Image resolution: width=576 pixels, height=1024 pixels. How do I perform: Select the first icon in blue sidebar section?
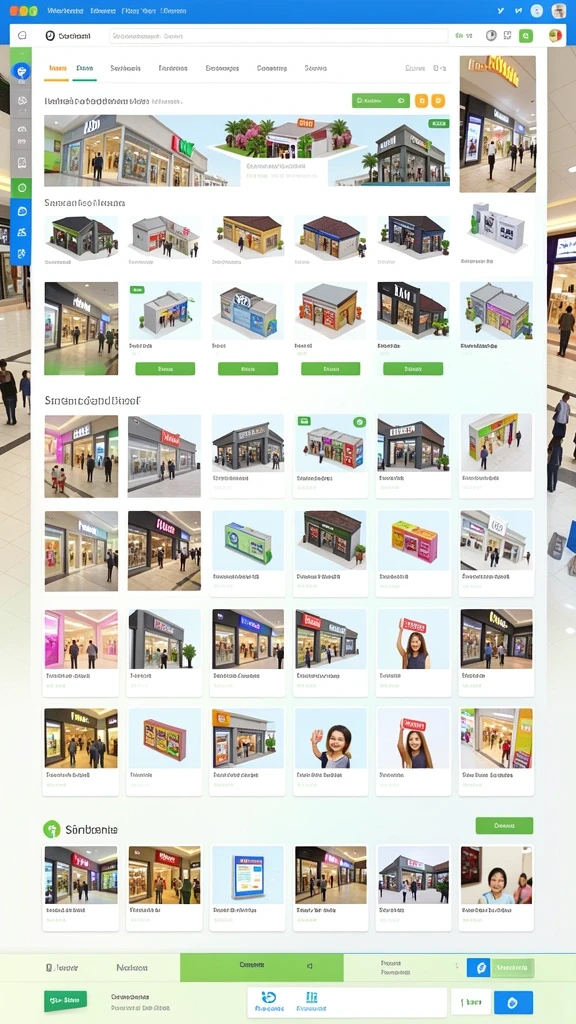22,211
